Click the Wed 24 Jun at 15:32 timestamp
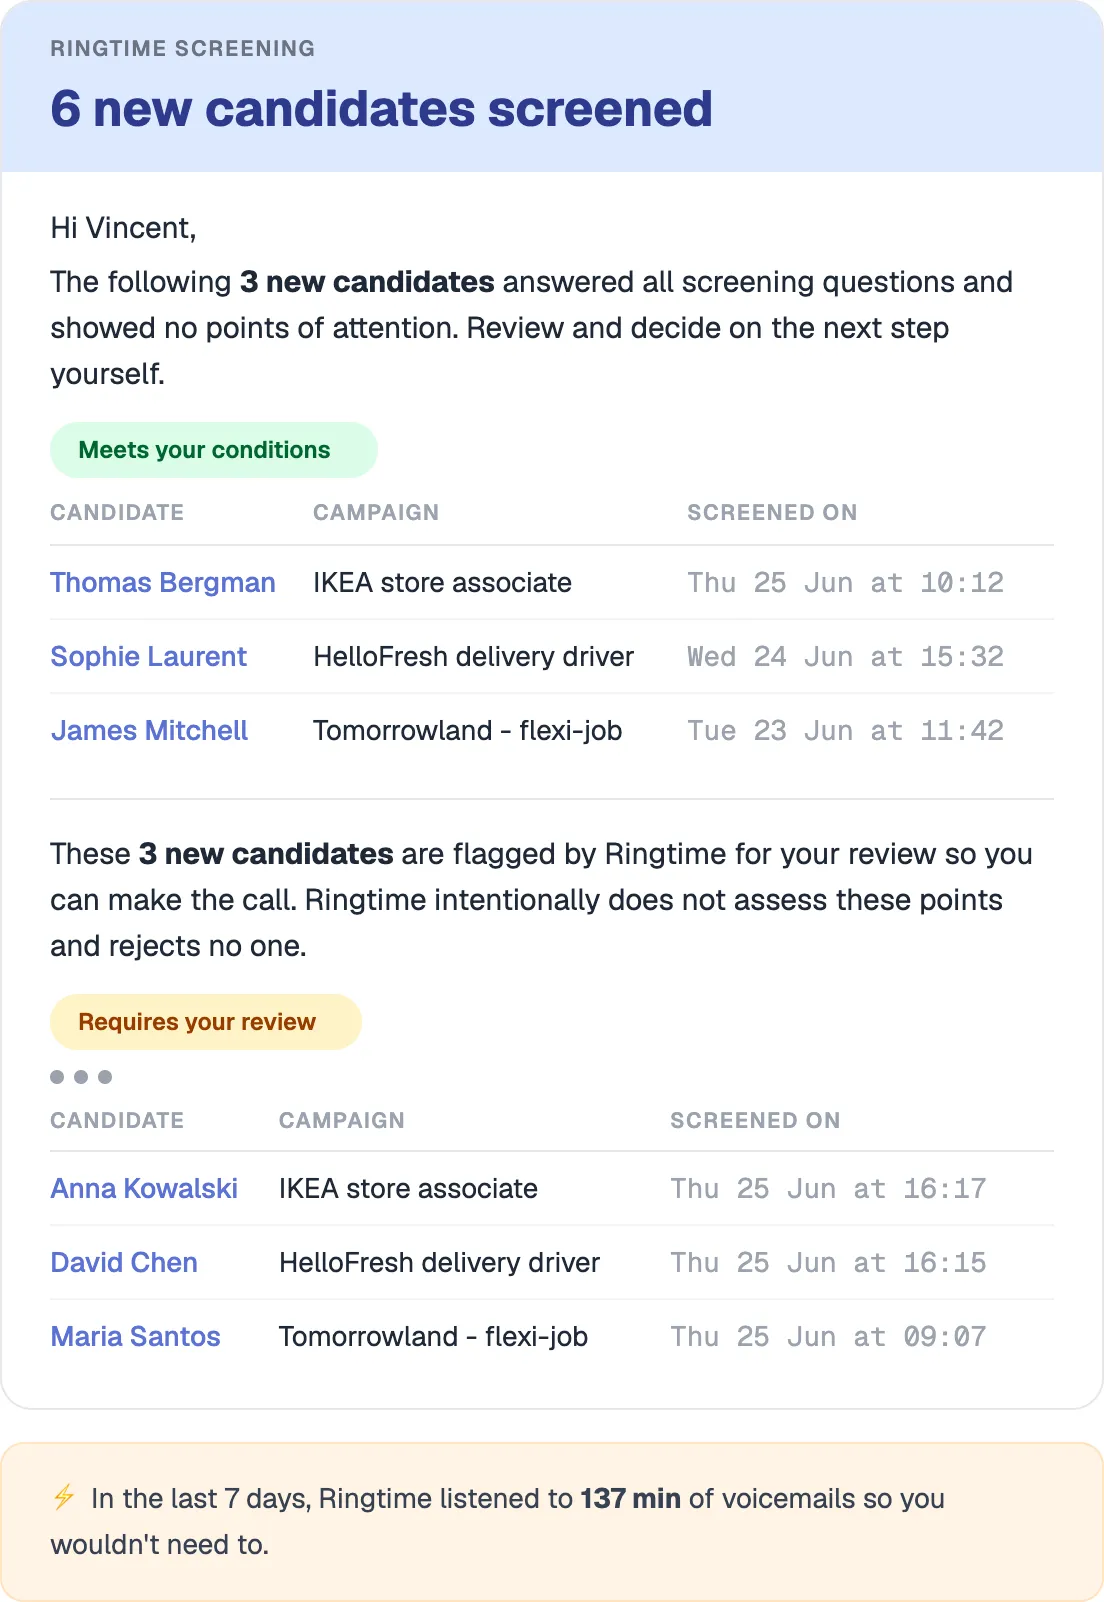The height and width of the screenshot is (1602, 1104). (845, 656)
